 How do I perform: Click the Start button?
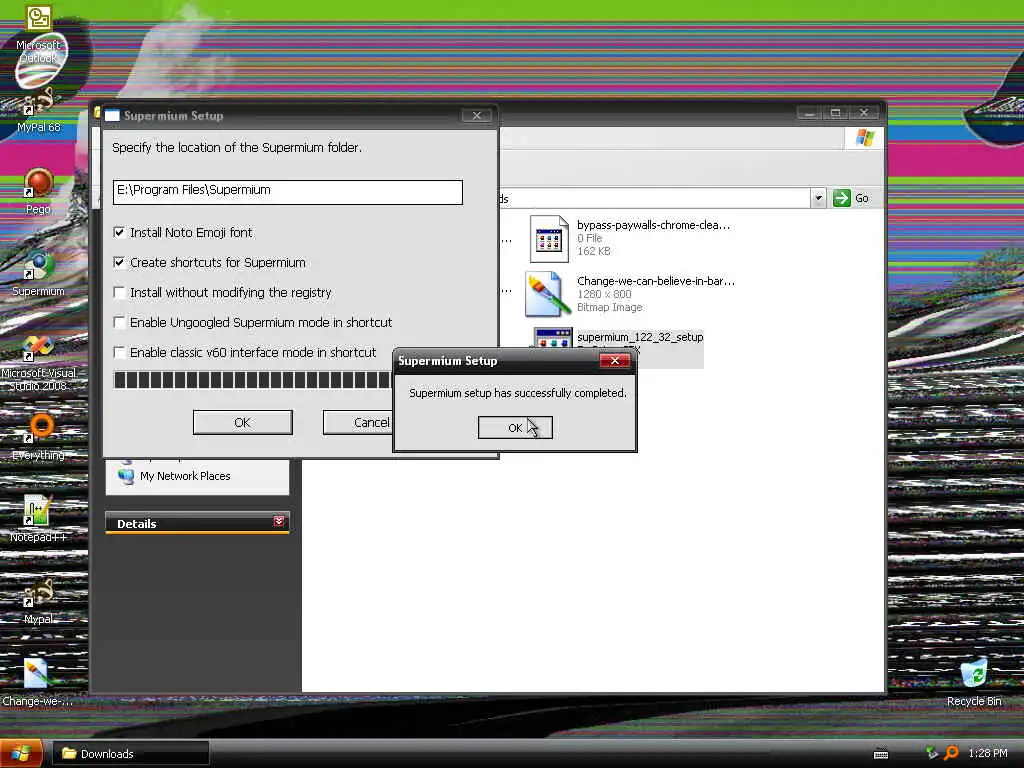click(22, 754)
